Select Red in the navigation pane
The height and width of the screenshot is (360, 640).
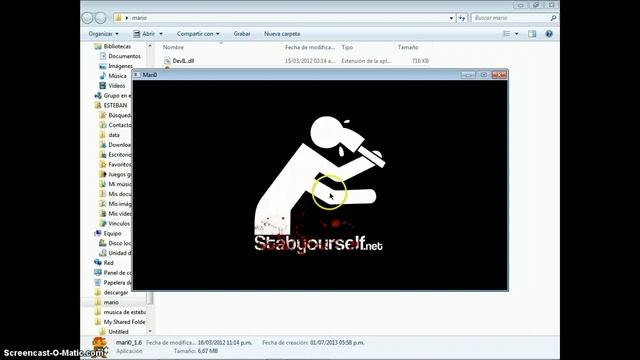tap(108, 263)
